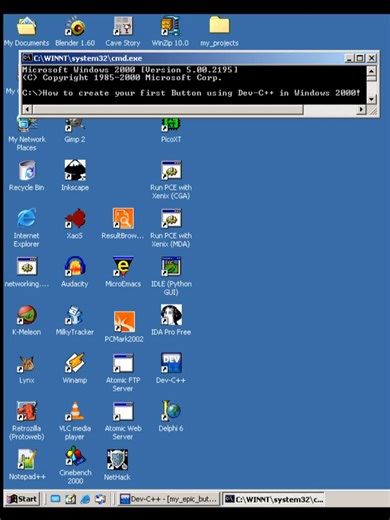Launch Blender 1.60 from the desktop
The image size is (390, 520).
(x=75, y=32)
